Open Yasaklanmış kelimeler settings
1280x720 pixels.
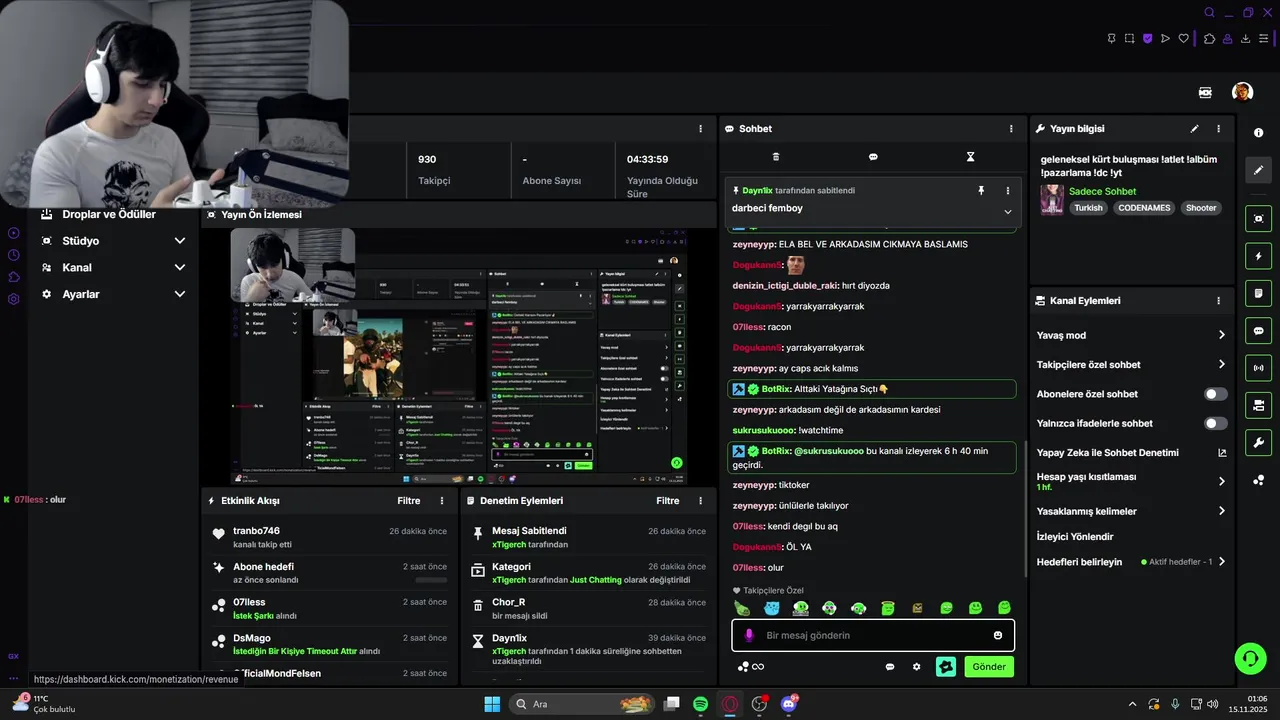(1131, 511)
